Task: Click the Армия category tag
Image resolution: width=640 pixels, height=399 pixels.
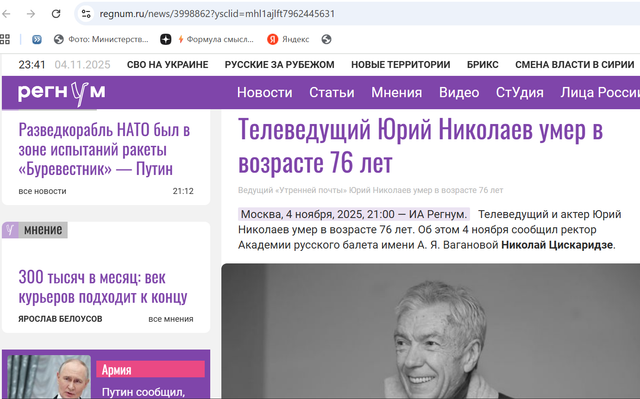Action: pos(150,369)
